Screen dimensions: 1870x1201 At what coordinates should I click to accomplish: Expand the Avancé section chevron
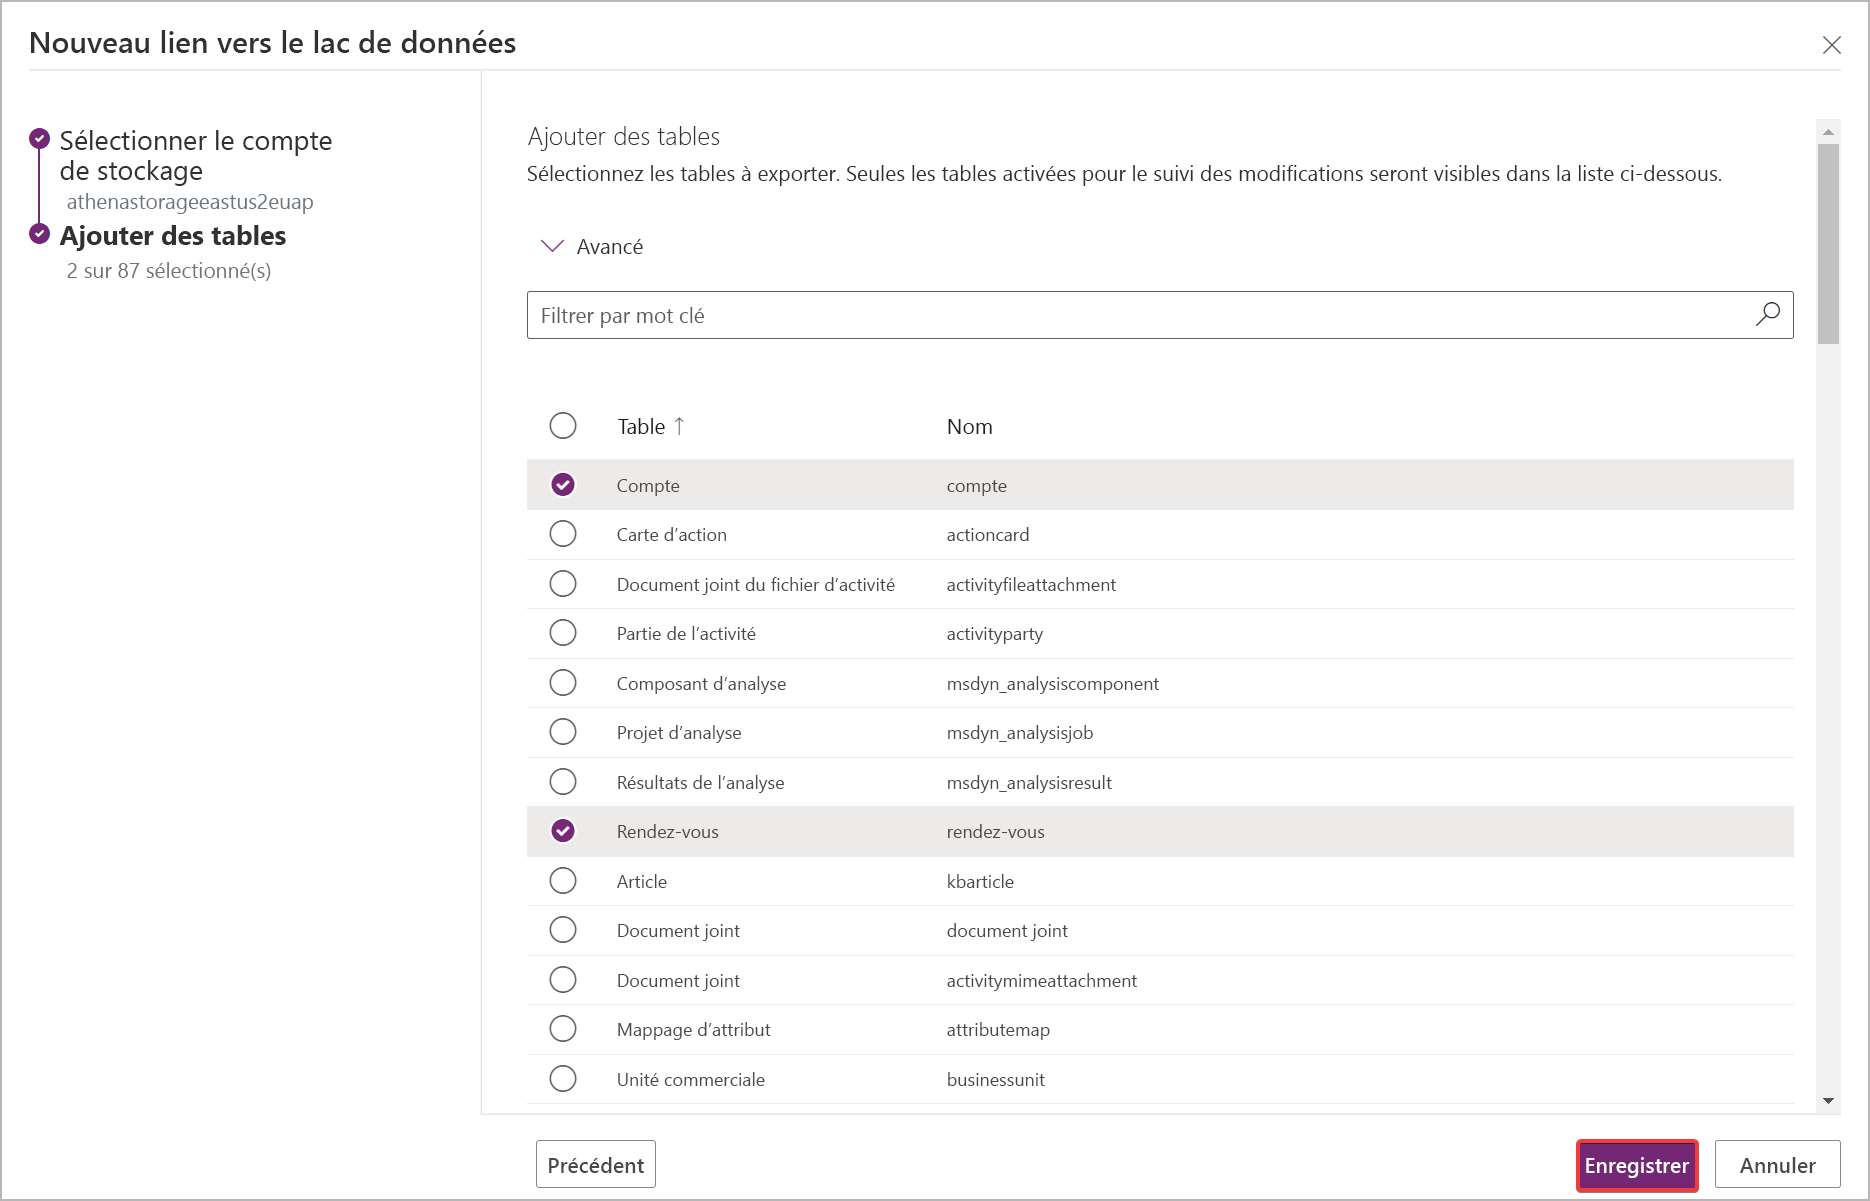(x=552, y=246)
